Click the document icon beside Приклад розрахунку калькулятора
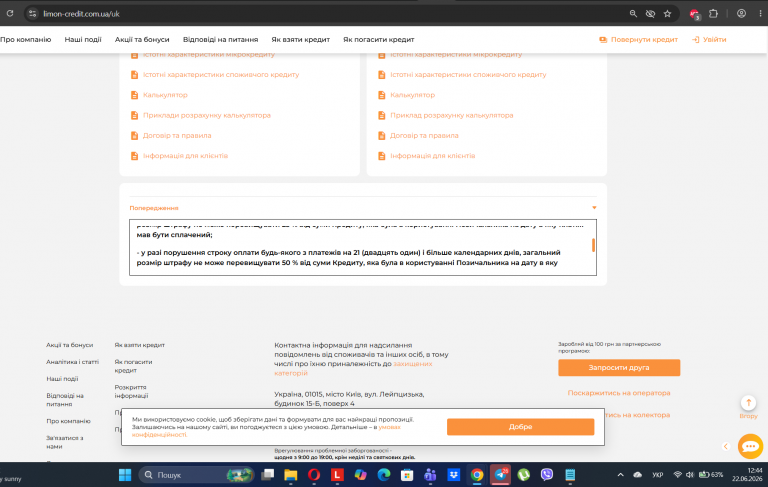The width and height of the screenshot is (768, 487). (x=382, y=115)
